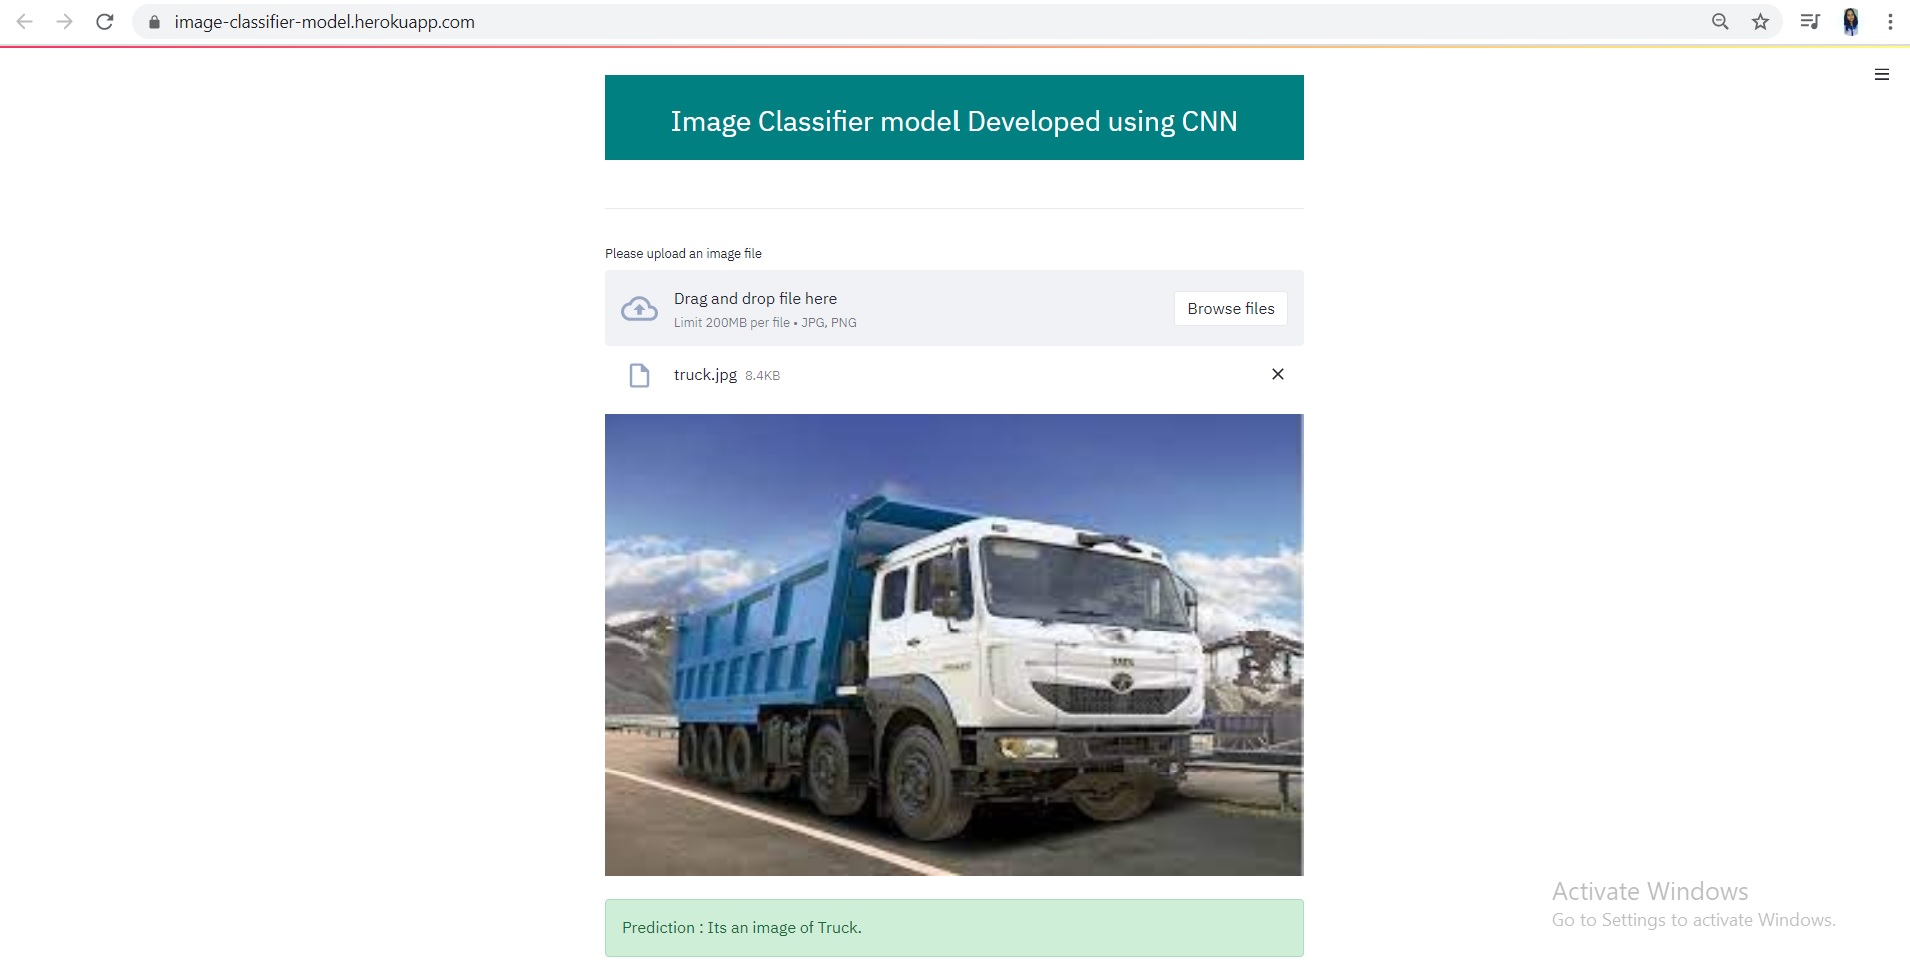This screenshot has height=980, width=1910.
Task: Open the search/zoom icon in the toolbar
Action: click(1719, 21)
